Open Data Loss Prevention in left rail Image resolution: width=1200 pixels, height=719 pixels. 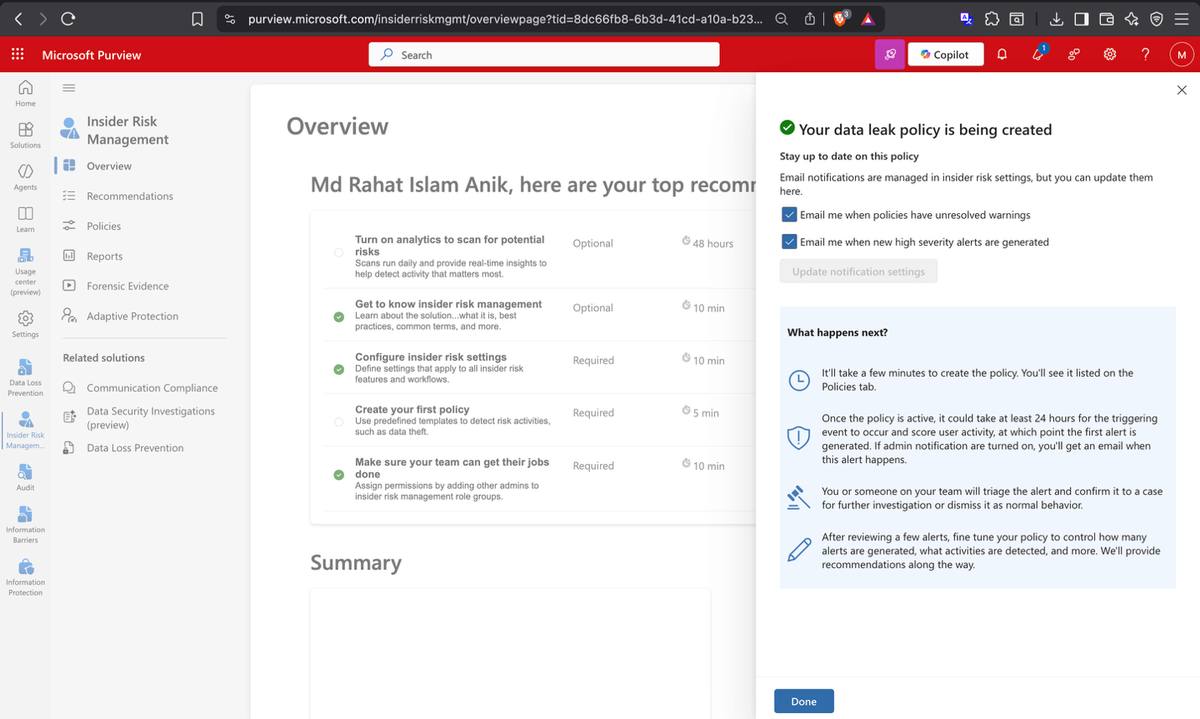25,378
